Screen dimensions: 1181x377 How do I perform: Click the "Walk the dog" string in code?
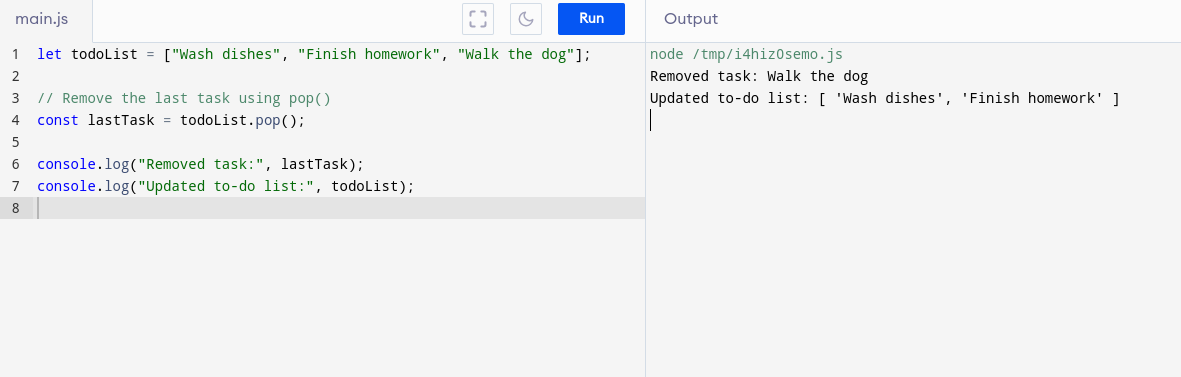516,55
